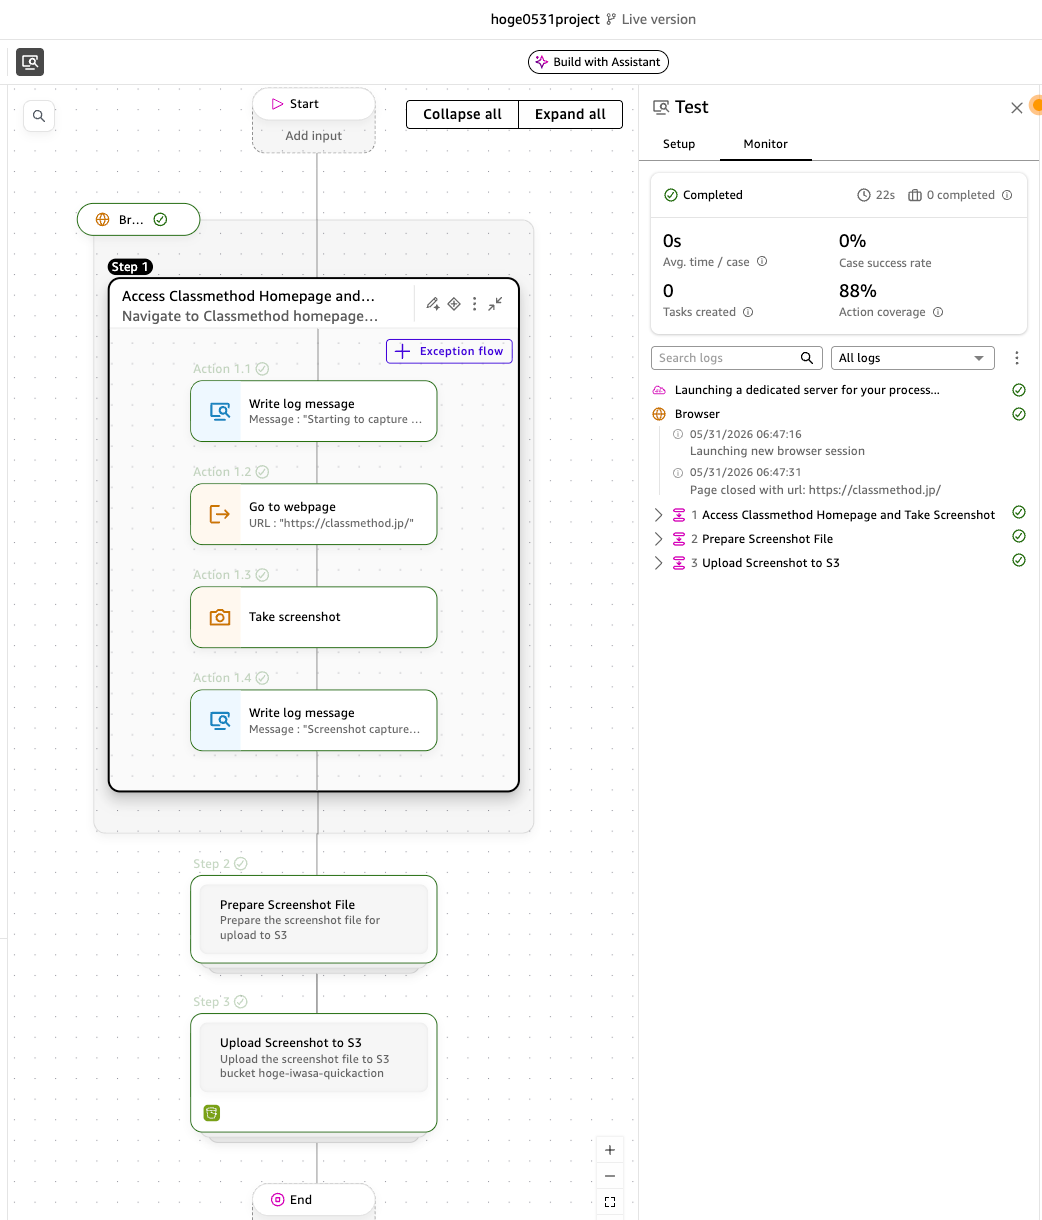Click the orange Go to webpage arrow icon
The image size is (1042, 1220).
pyautogui.click(x=219, y=514)
